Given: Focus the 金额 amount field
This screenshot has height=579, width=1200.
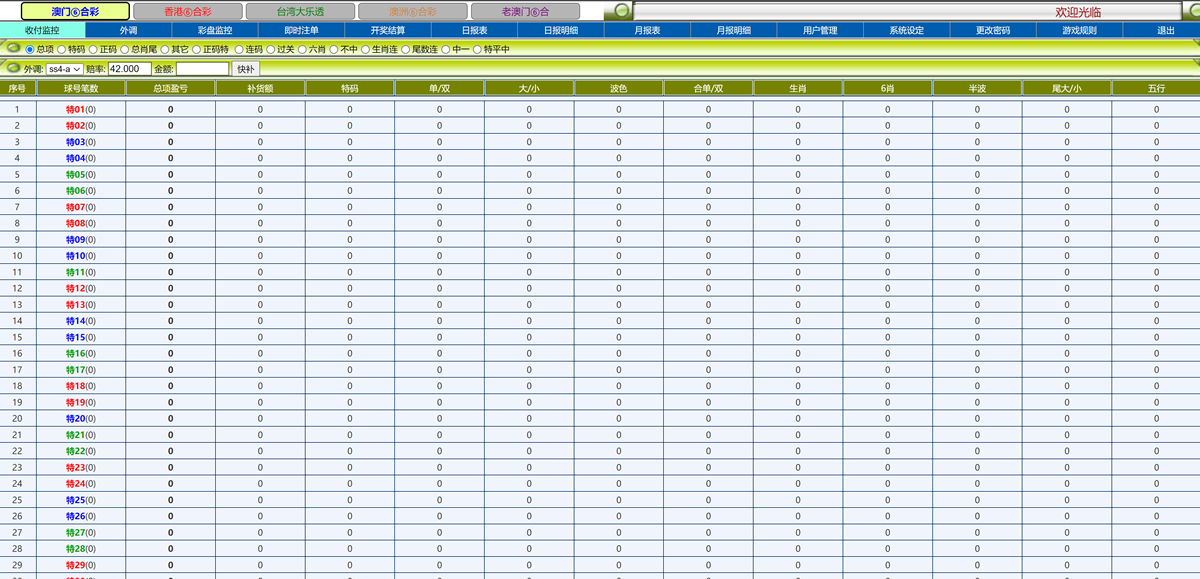Looking at the screenshot, I should click(x=203, y=69).
